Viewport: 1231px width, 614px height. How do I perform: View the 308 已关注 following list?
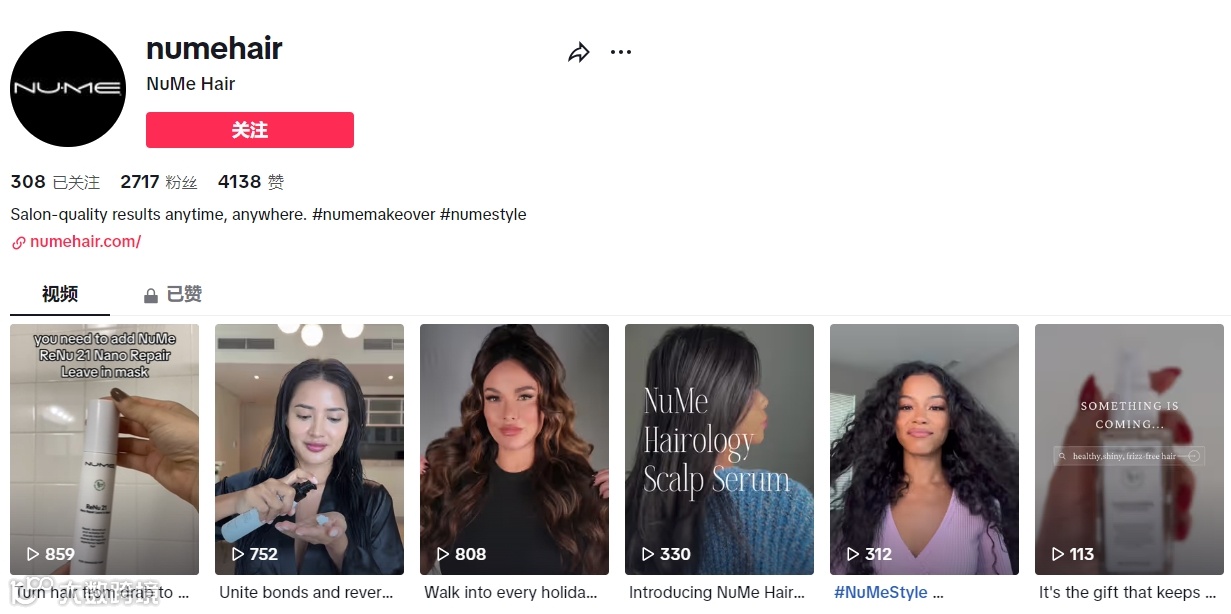(x=55, y=182)
